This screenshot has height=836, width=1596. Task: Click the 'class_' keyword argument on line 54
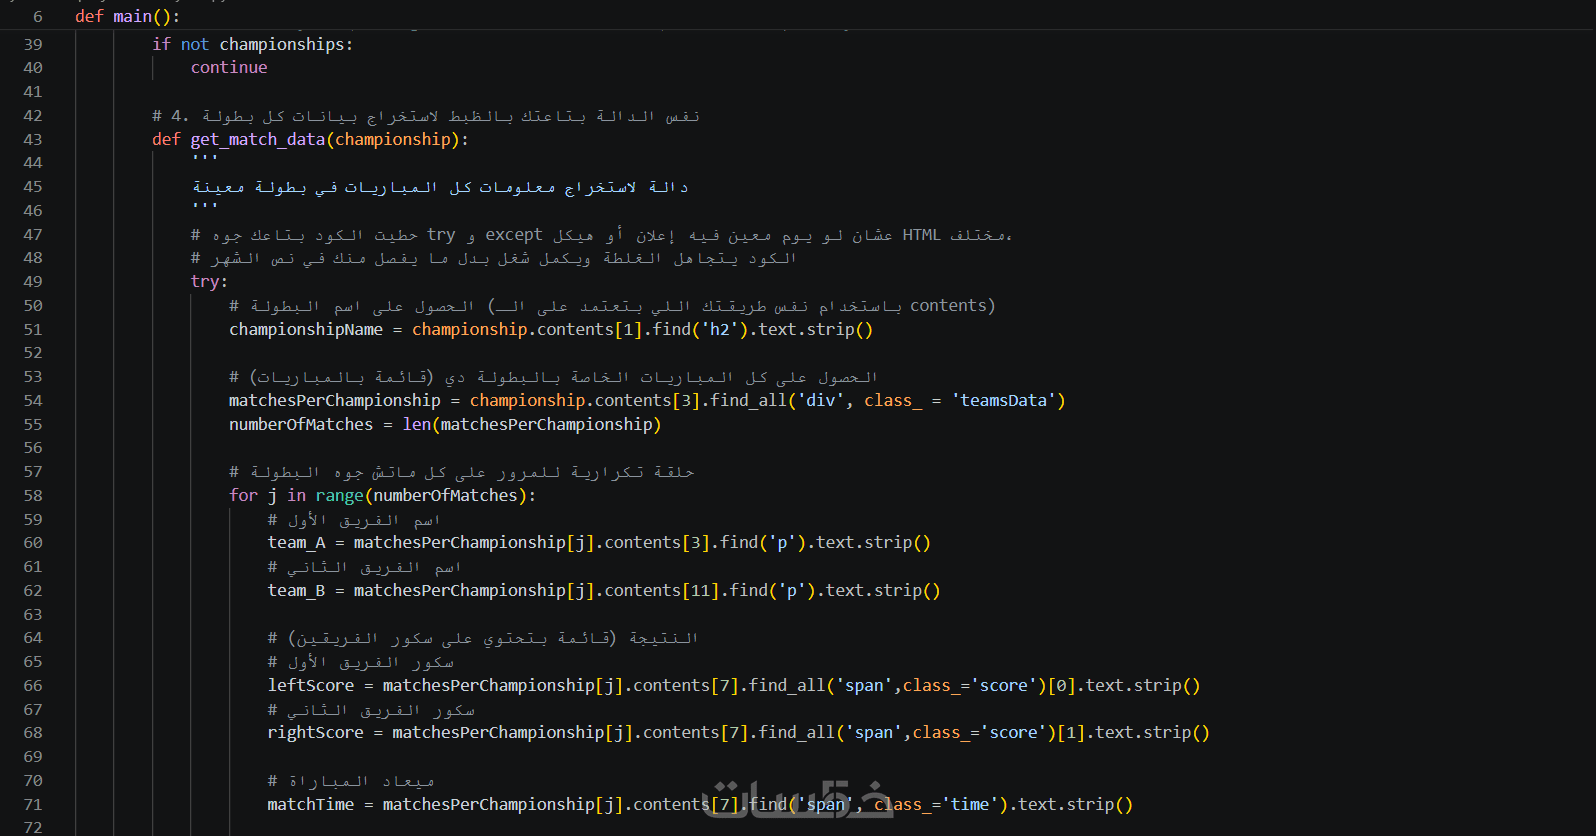point(893,400)
